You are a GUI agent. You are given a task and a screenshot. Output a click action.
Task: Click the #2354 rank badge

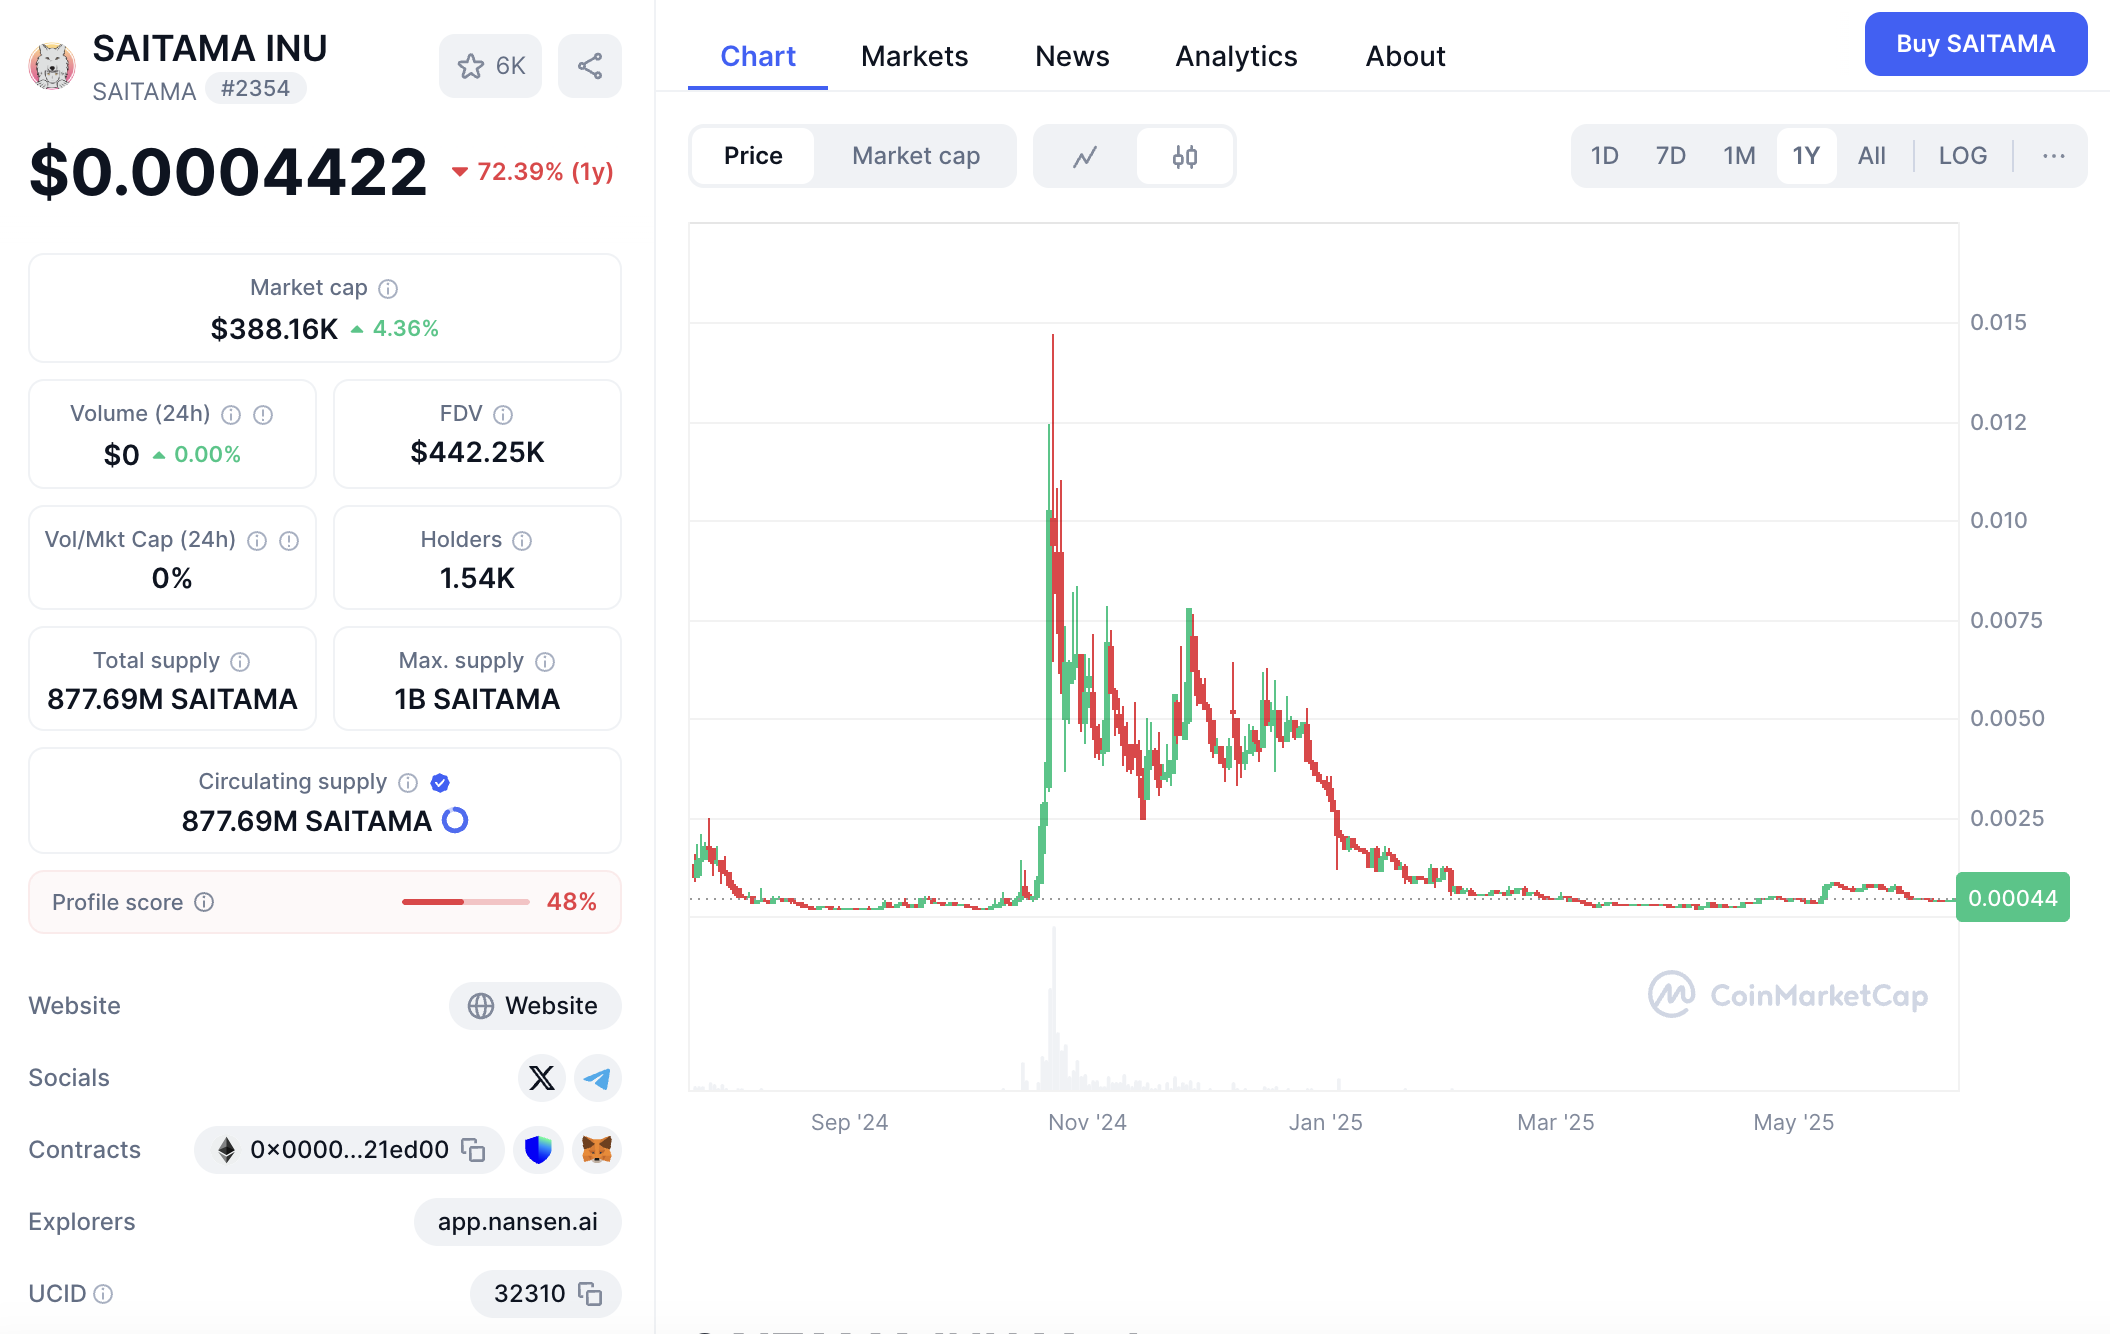[255, 89]
